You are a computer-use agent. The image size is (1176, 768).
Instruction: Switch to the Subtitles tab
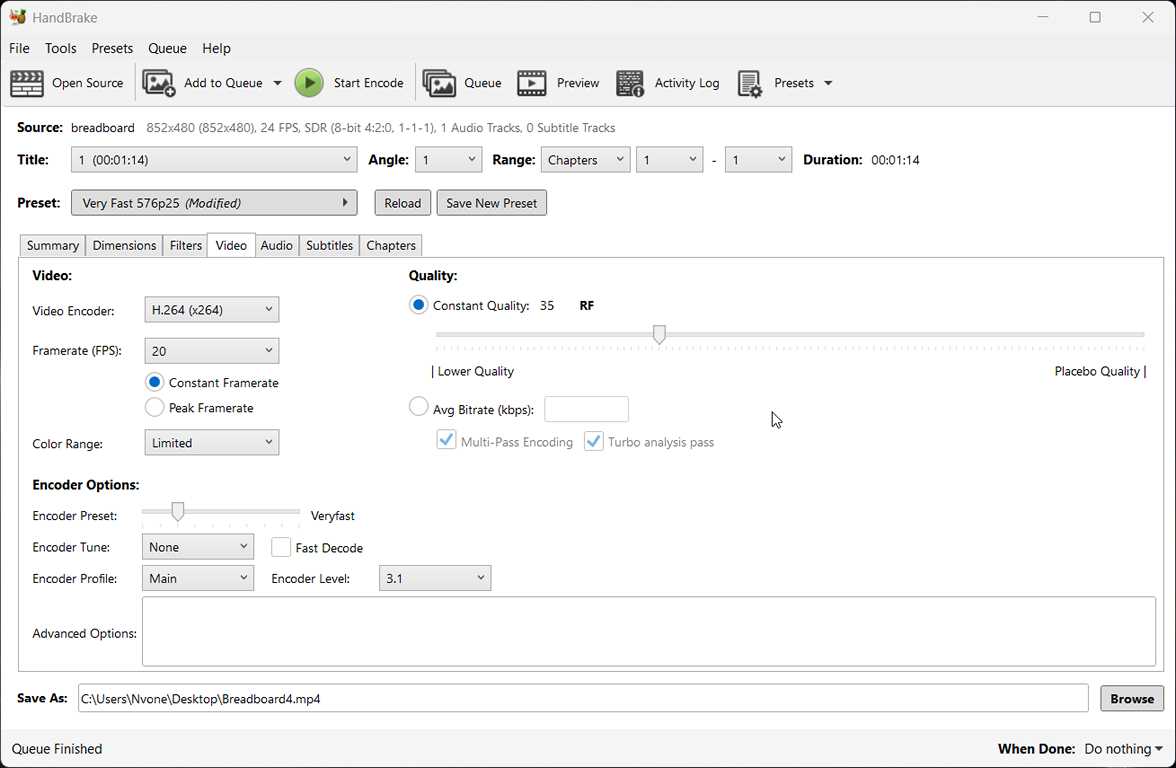tap(329, 245)
